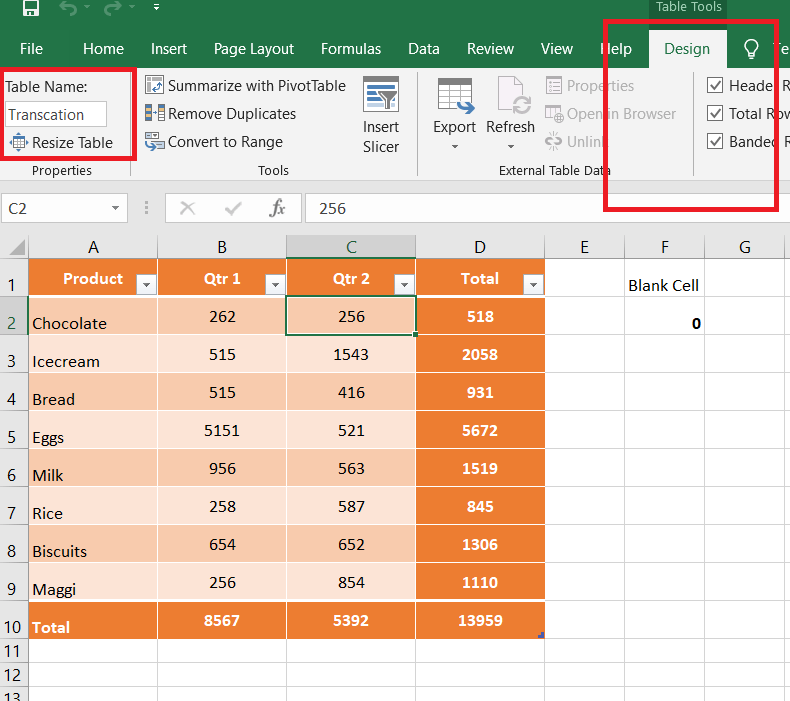This screenshot has width=790, height=701.
Task: Open the File tab
Action: (31, 49)
